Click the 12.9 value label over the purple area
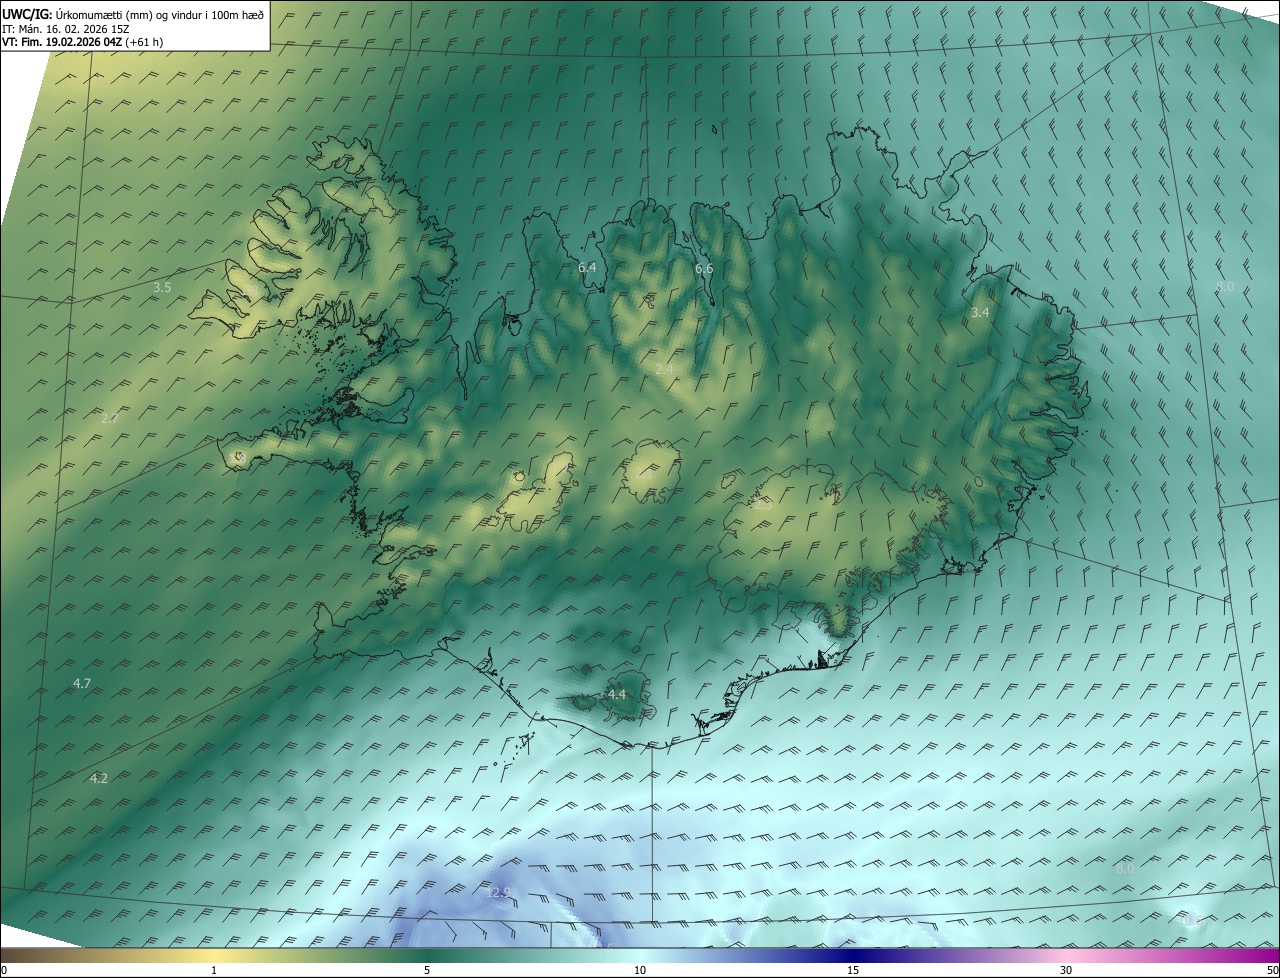 coord(498,892)
